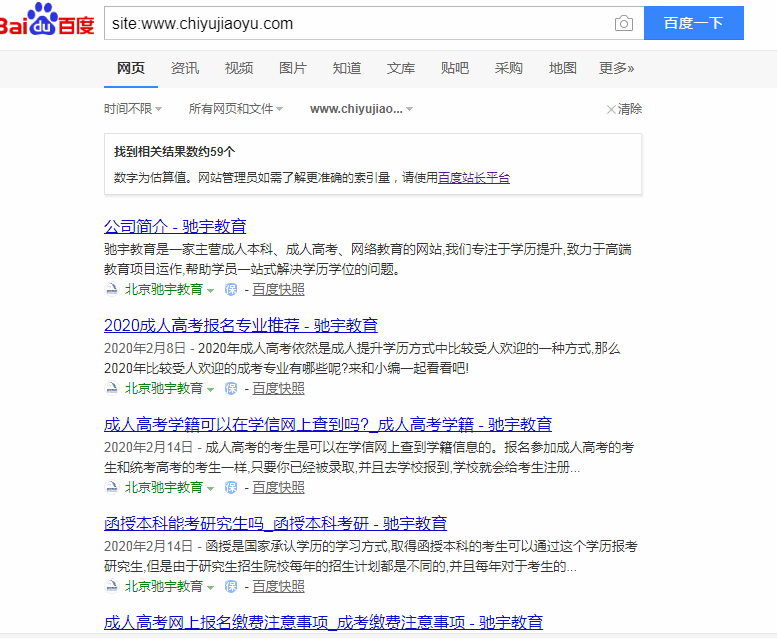Image resolution: width=777 pixels, height=638 pixels.
Task: Open the 采购 tab
Action: coord(509,68)
